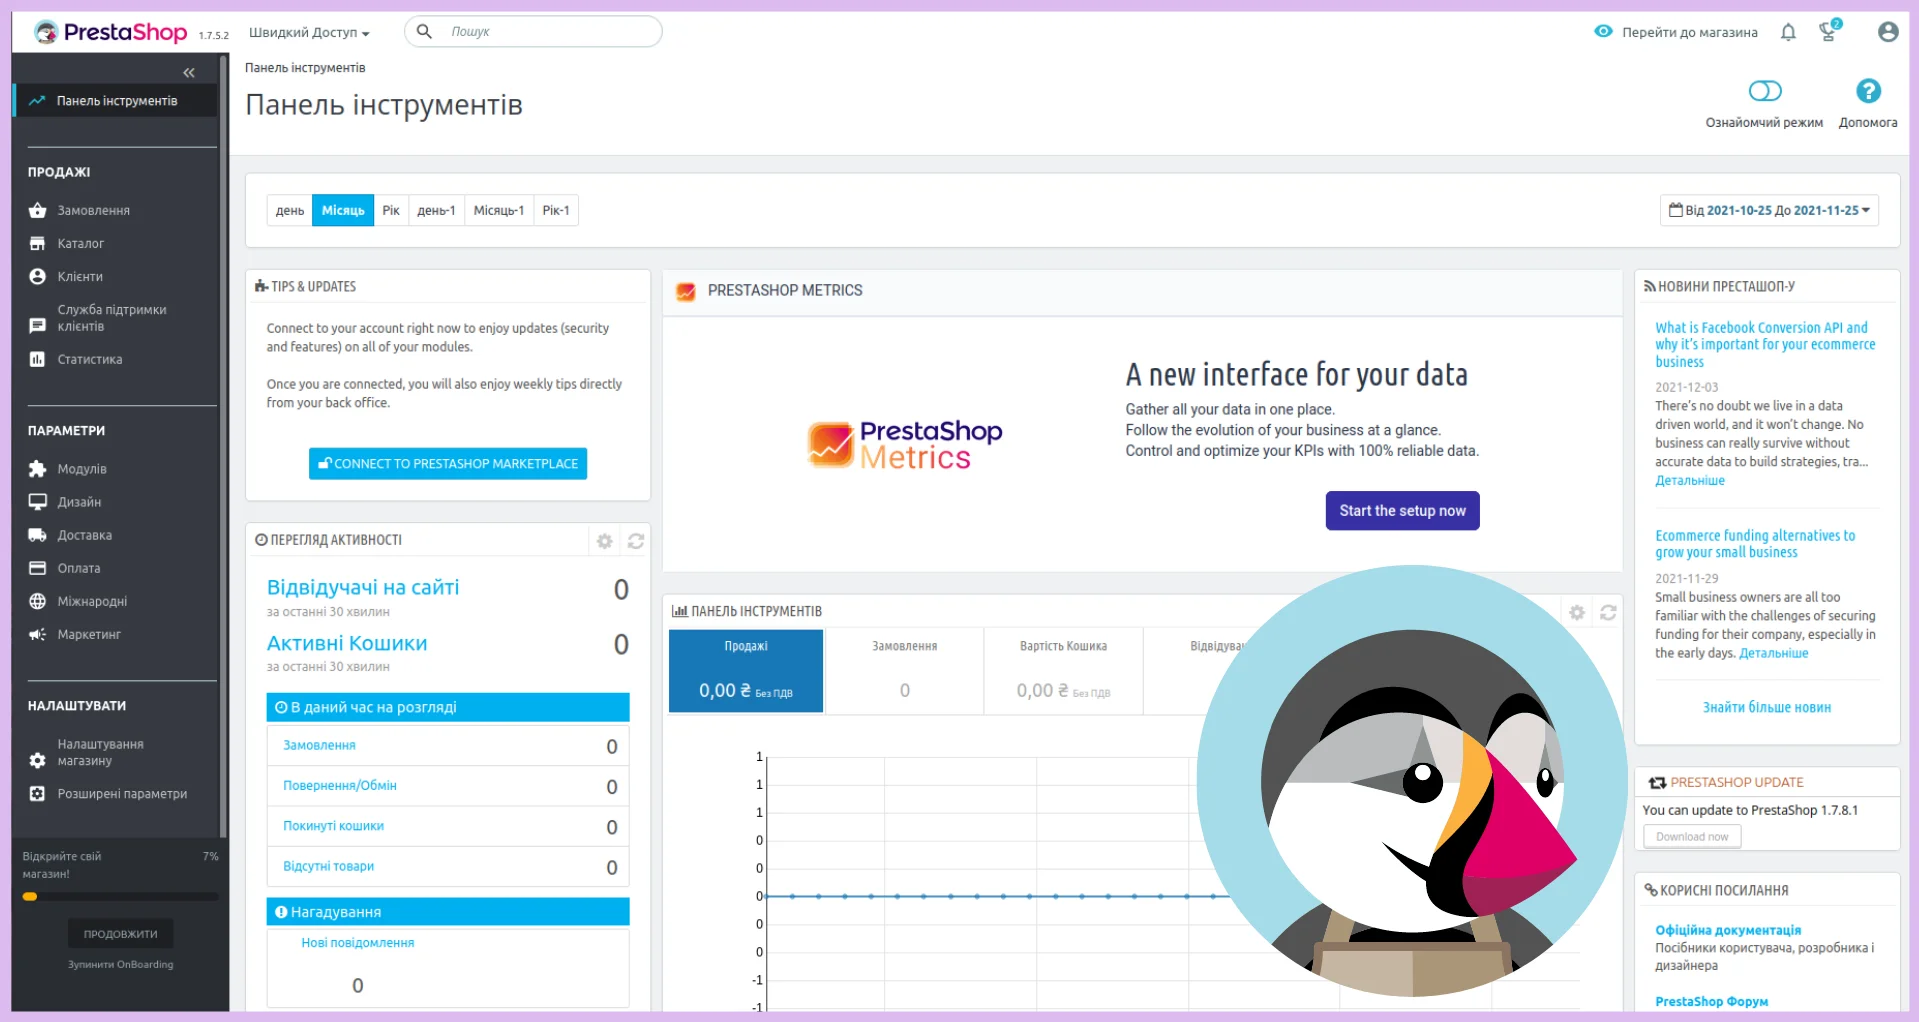Collapse the sidebar with double-chevron icon
This screenshot has height=1022, width=1919.
click(x=189, y=73)
